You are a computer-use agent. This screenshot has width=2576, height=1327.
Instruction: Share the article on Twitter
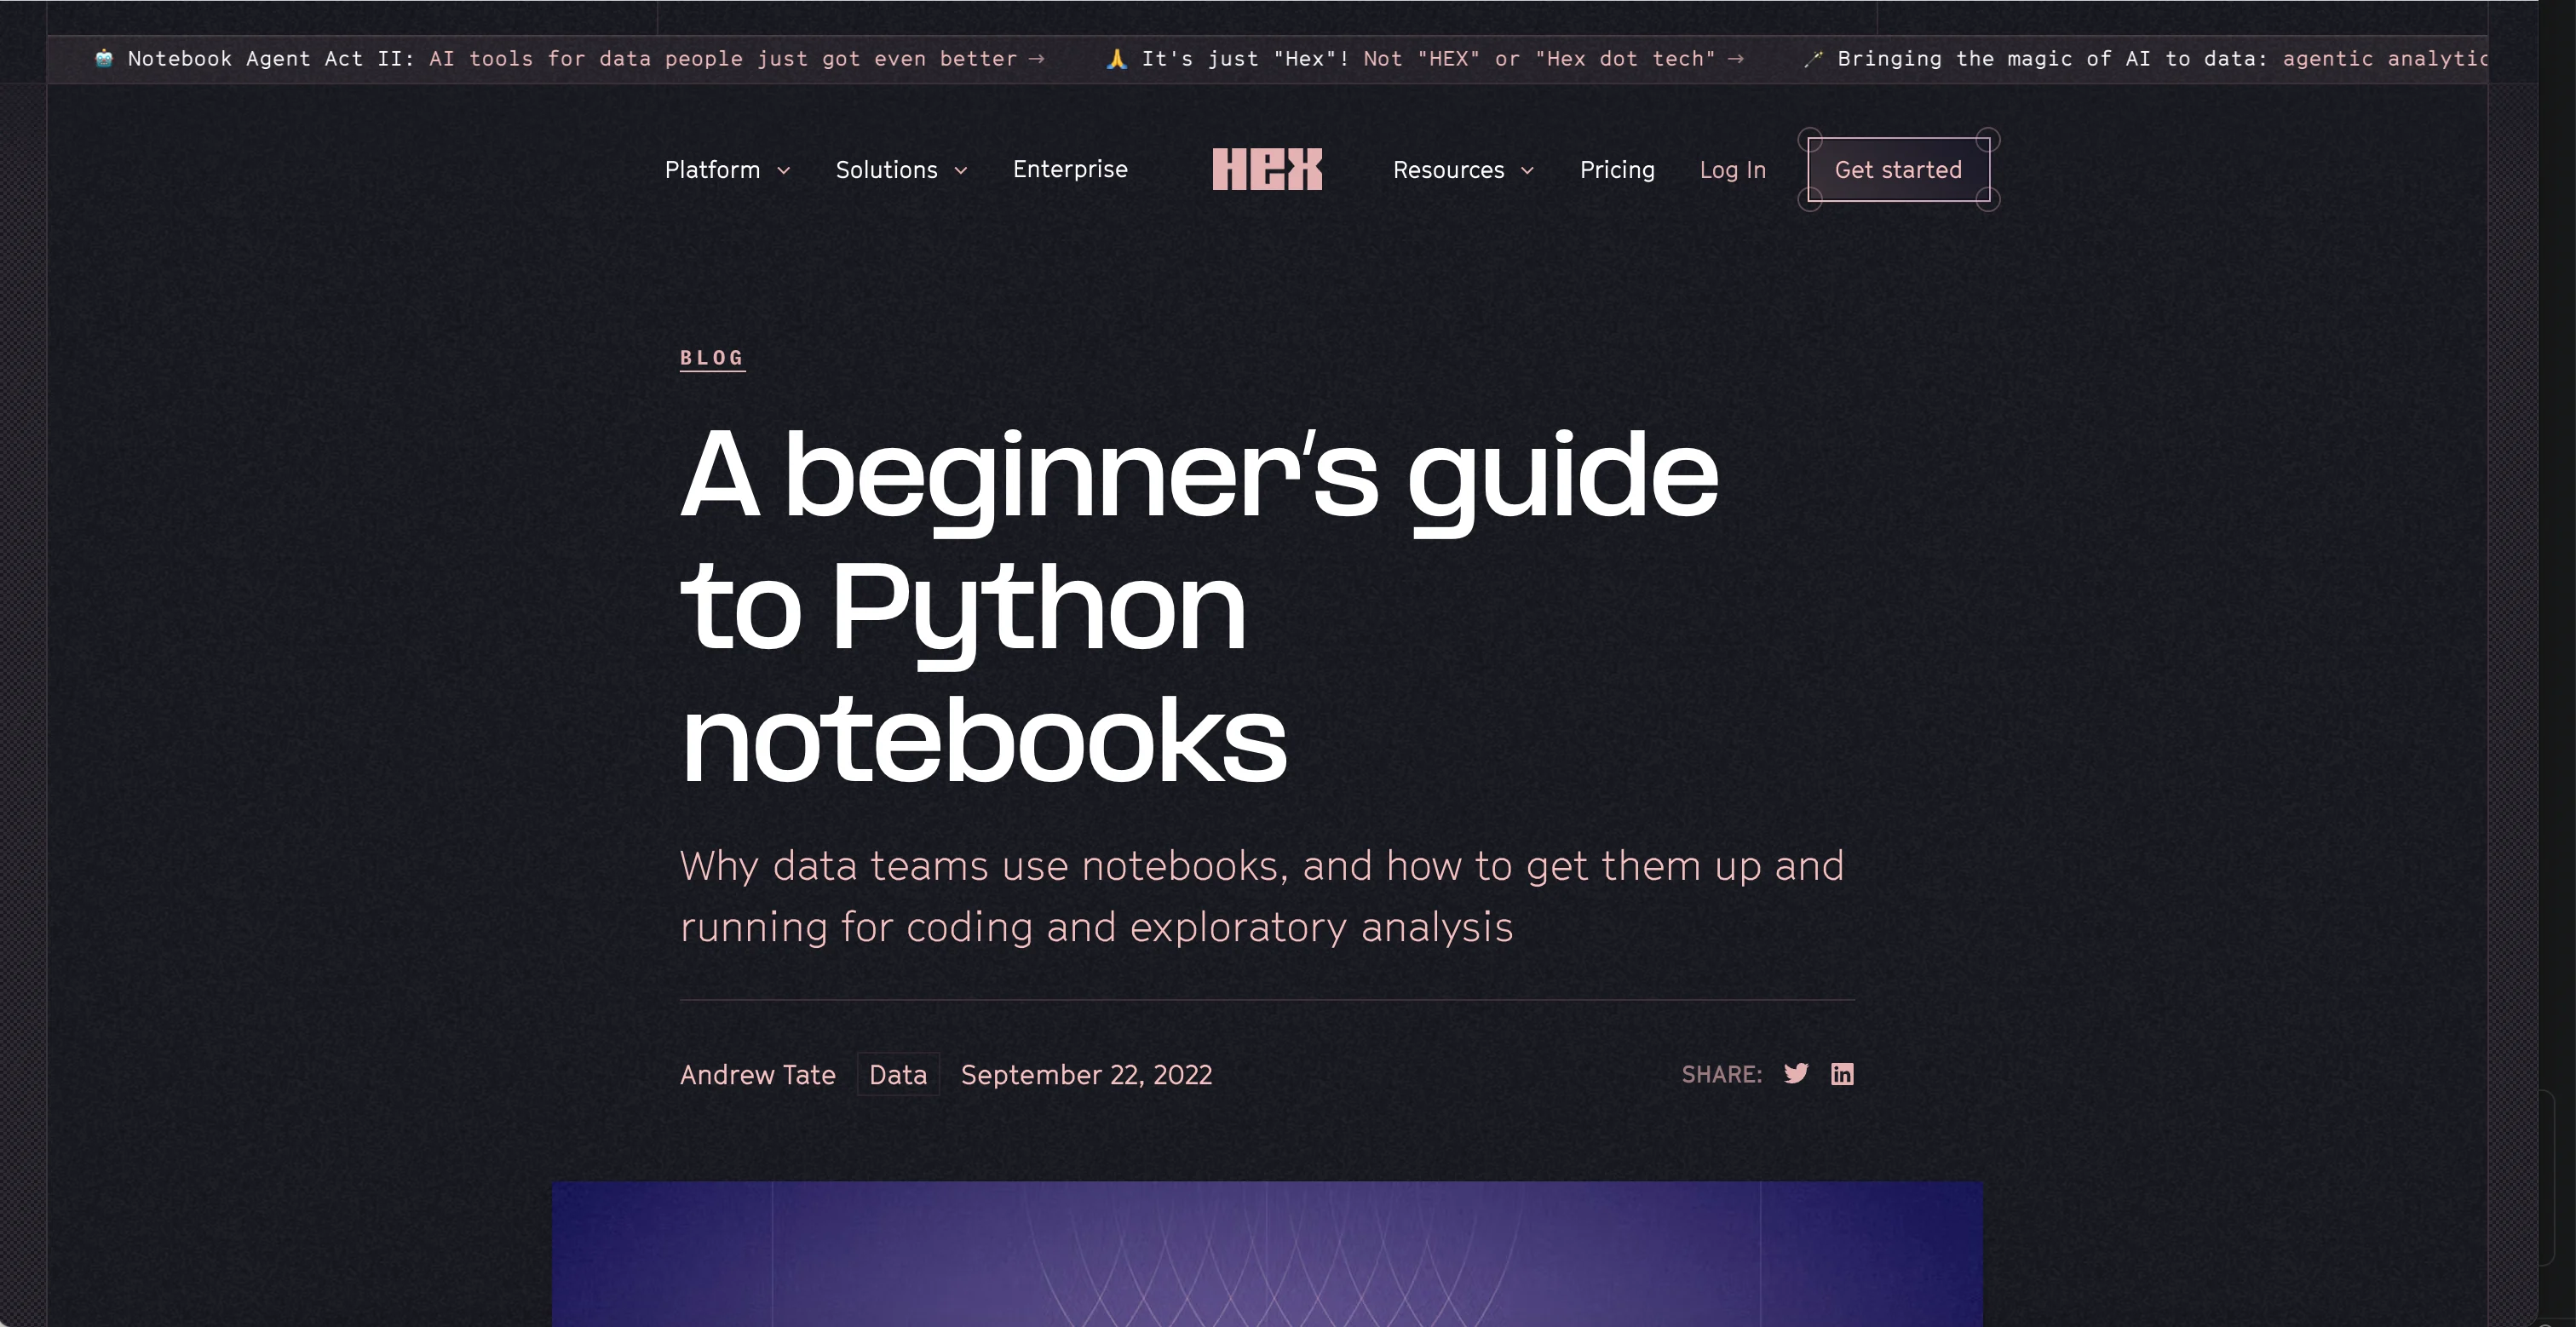(x=1796, y=1073)
